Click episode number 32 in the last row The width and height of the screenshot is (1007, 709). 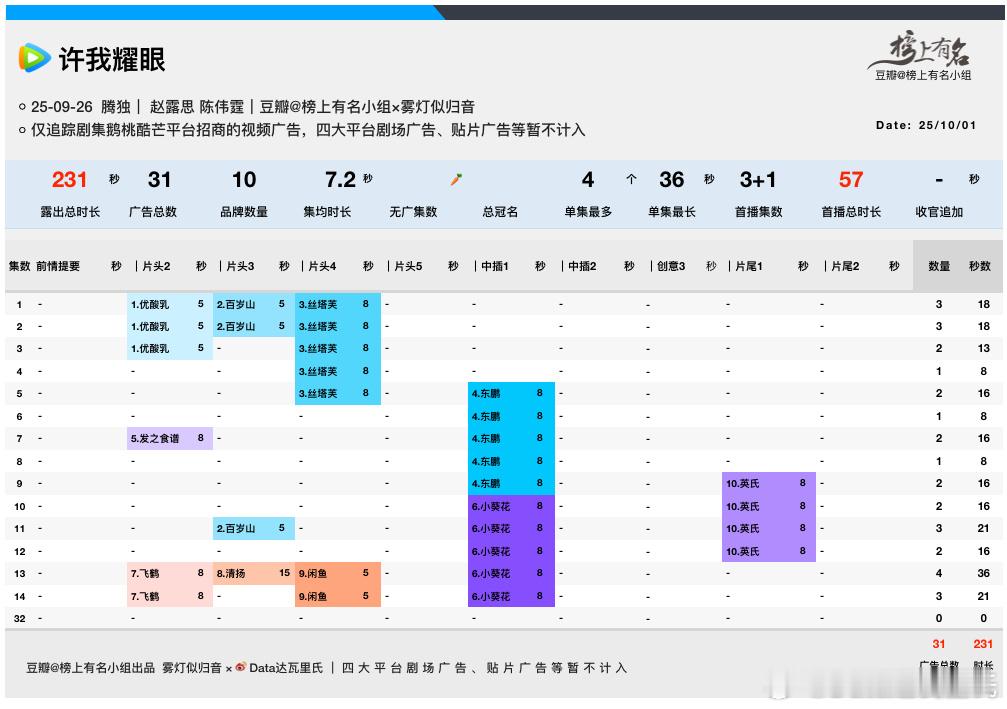pos(20,618)
